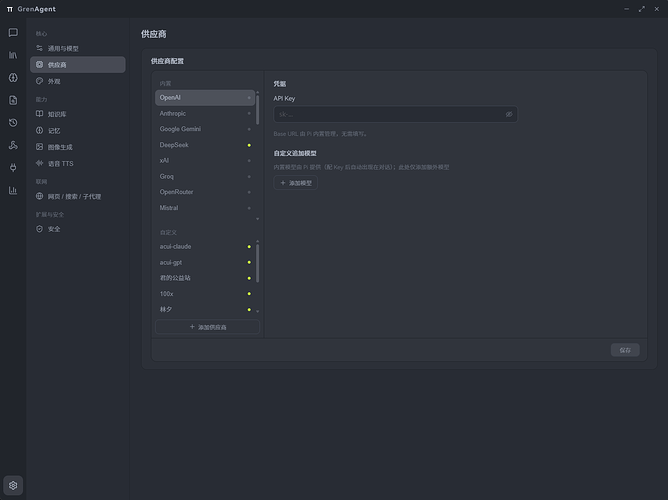Focus the API Key input field

[x=395, y=114]
